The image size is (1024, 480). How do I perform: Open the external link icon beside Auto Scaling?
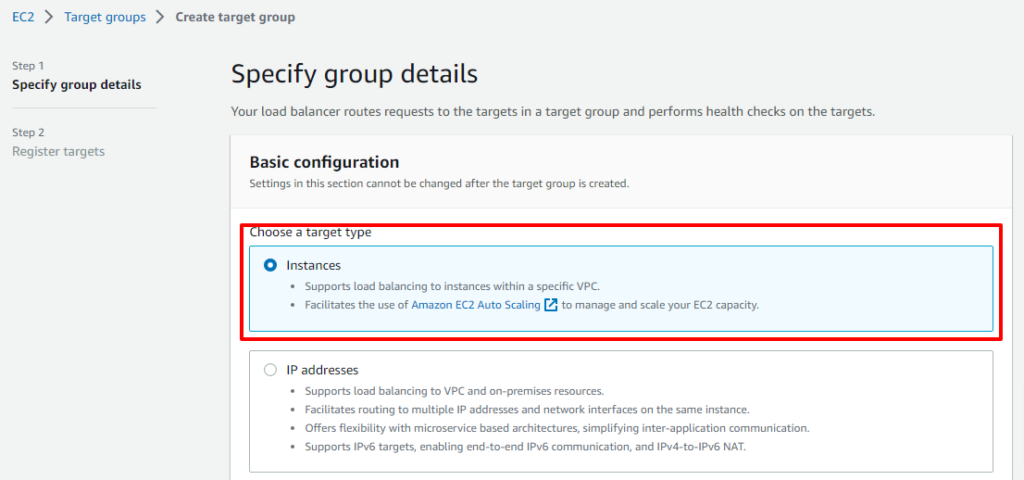[551, 305]
